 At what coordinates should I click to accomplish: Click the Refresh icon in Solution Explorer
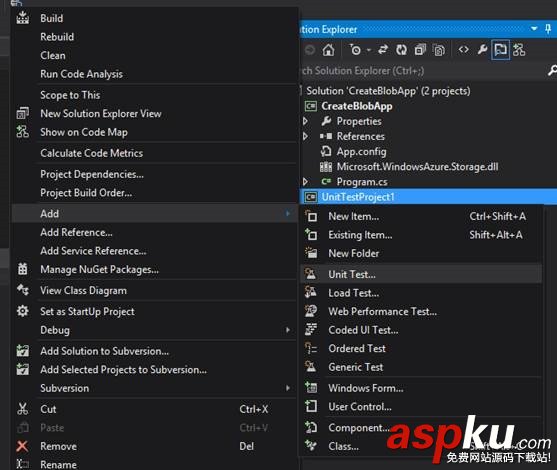[401, 50]
